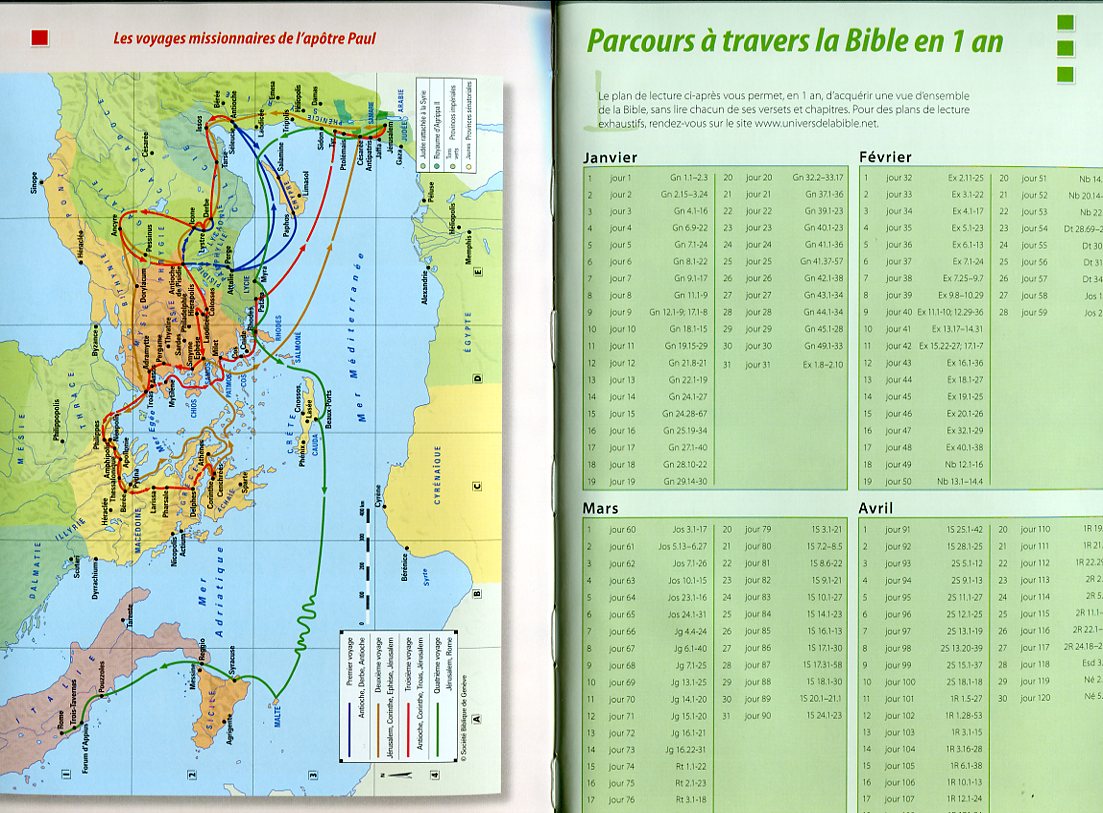Viewport: 1103px width, 813px height.
Task: Click the reading "1S 20.1–21.1"
Action: 821,699
